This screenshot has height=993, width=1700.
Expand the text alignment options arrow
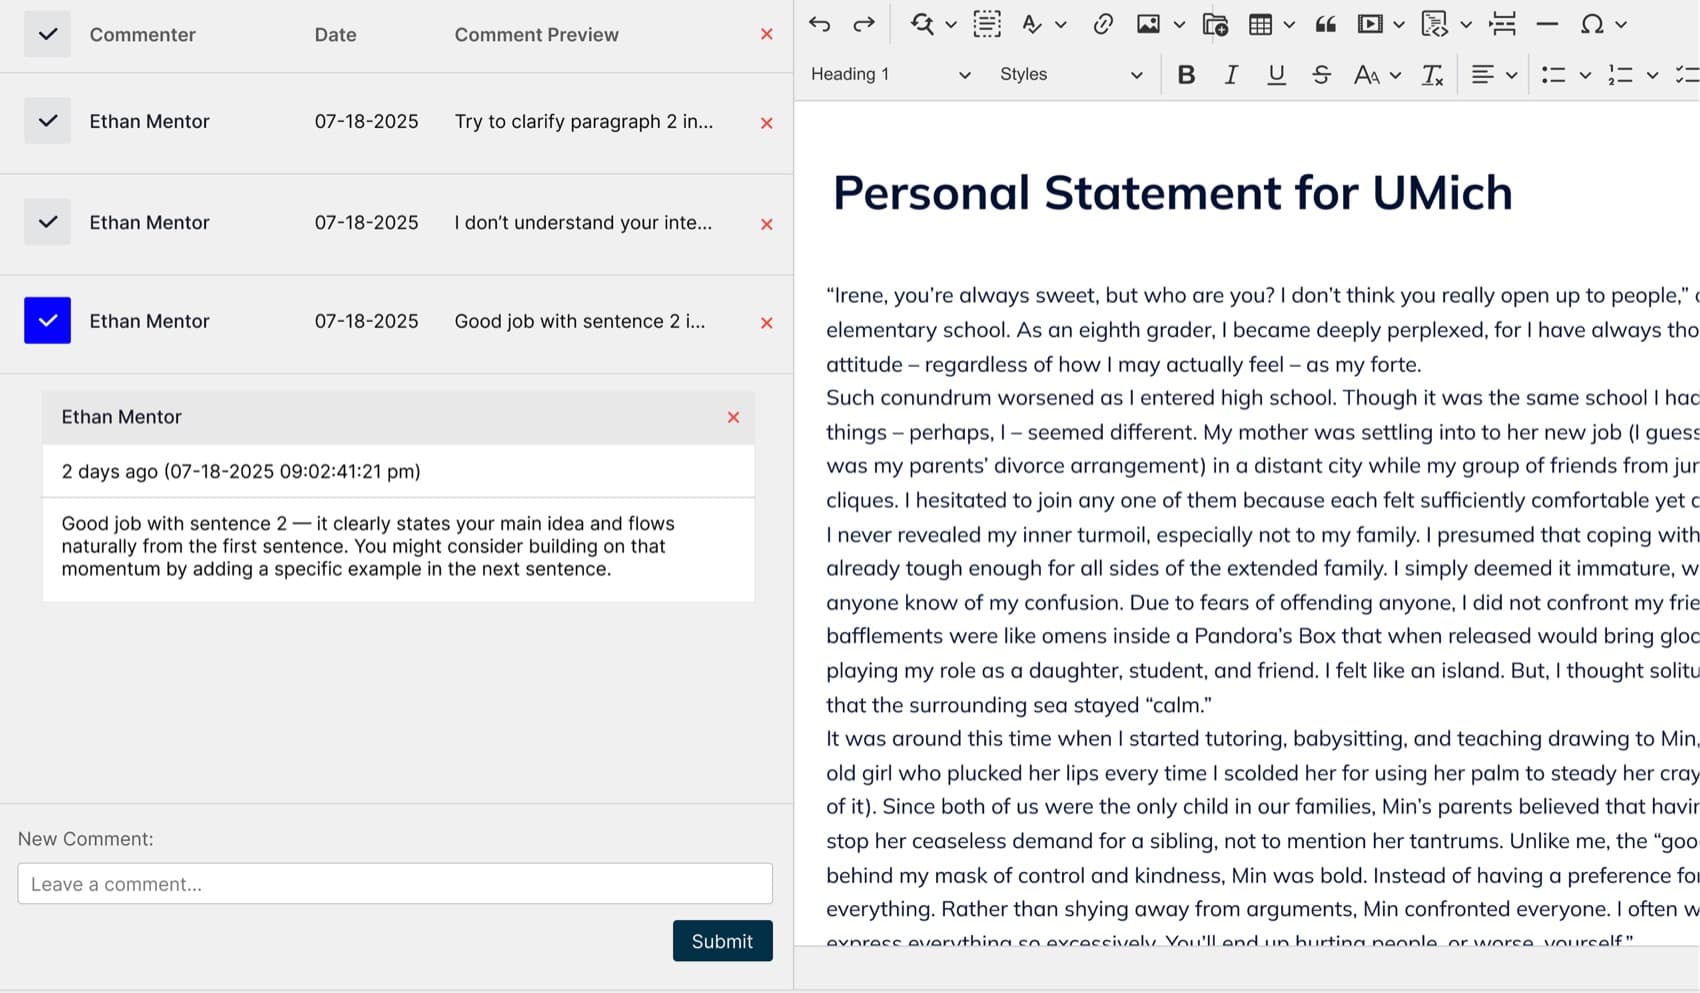[x=1512, y=74]
